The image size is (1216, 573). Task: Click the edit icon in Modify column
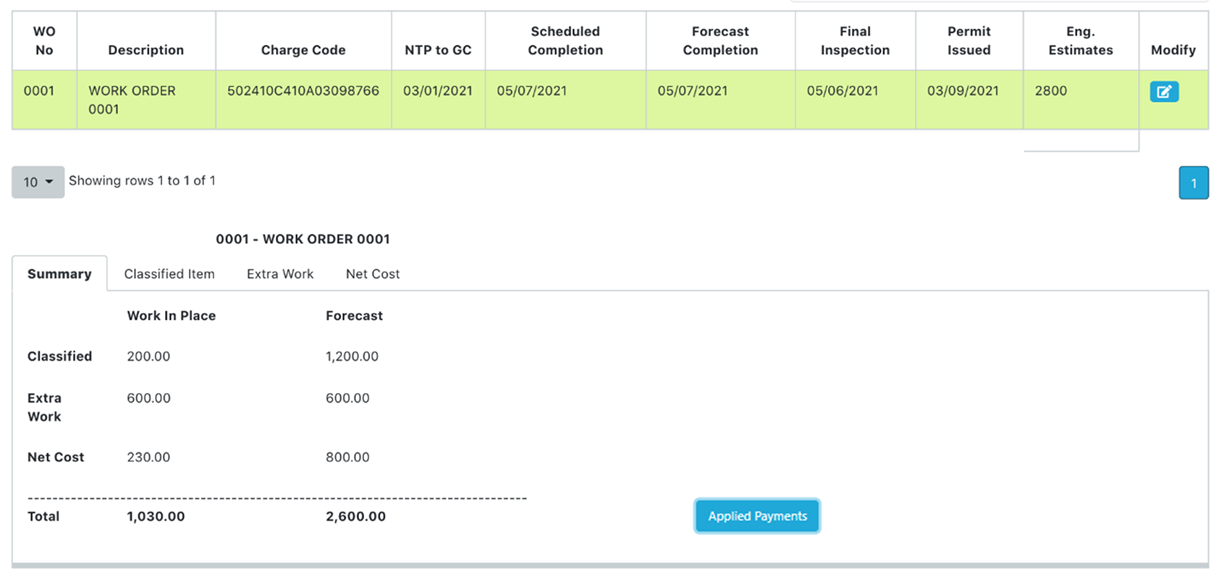click(x=1164, y=92)
